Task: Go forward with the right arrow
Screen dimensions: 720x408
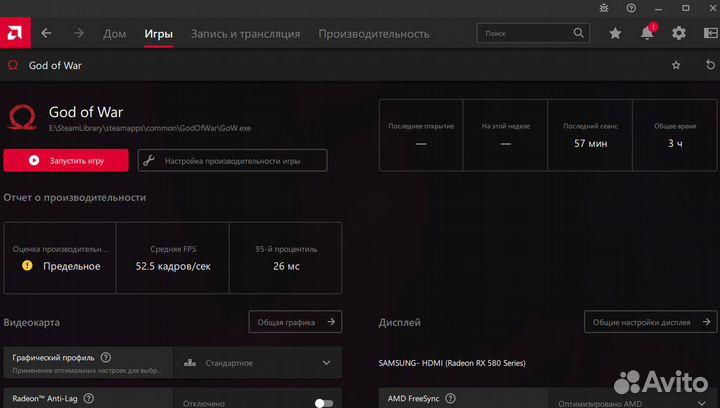Action: point(79,33)
